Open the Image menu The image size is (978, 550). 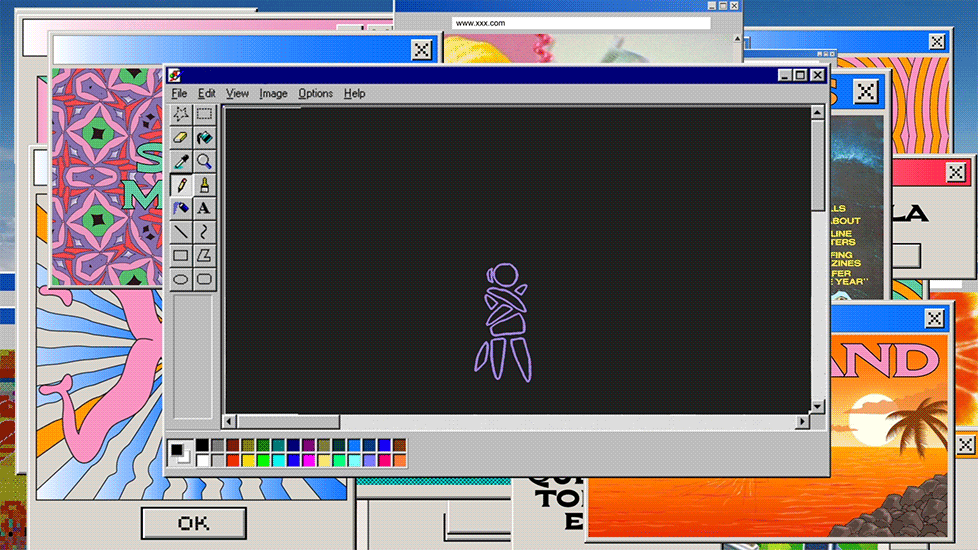(x=273, y=94)
